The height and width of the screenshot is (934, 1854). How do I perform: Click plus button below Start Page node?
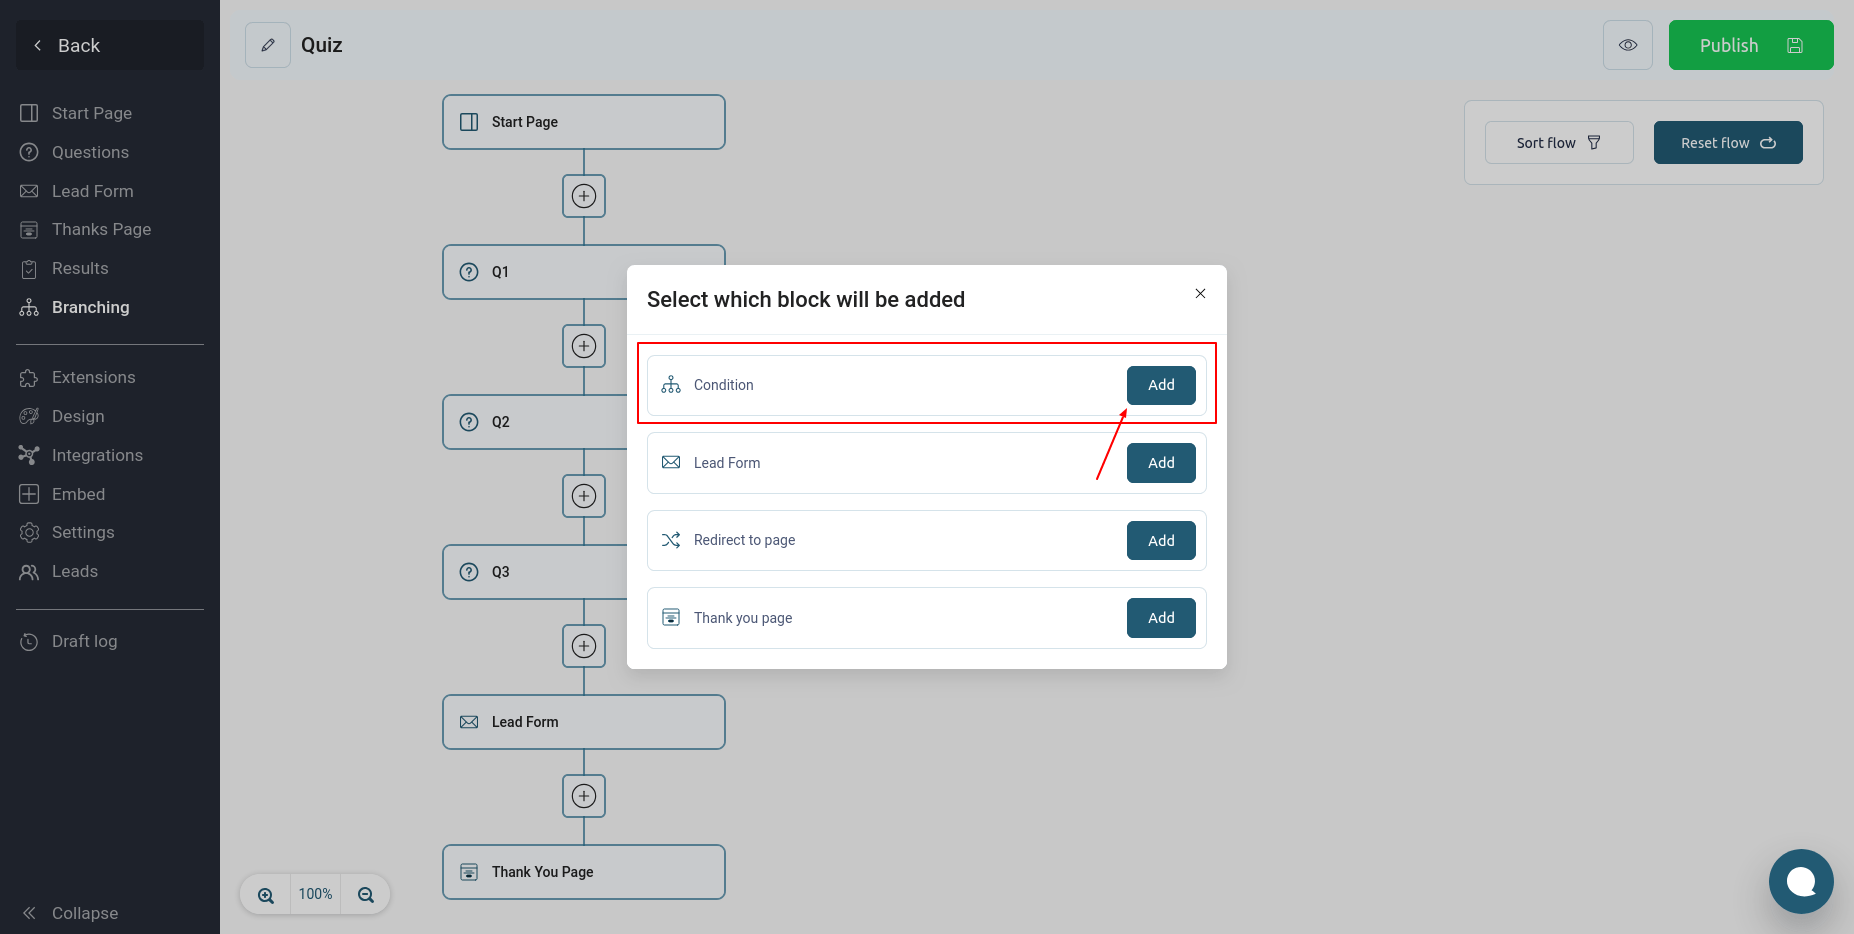(x=584, y=196)
